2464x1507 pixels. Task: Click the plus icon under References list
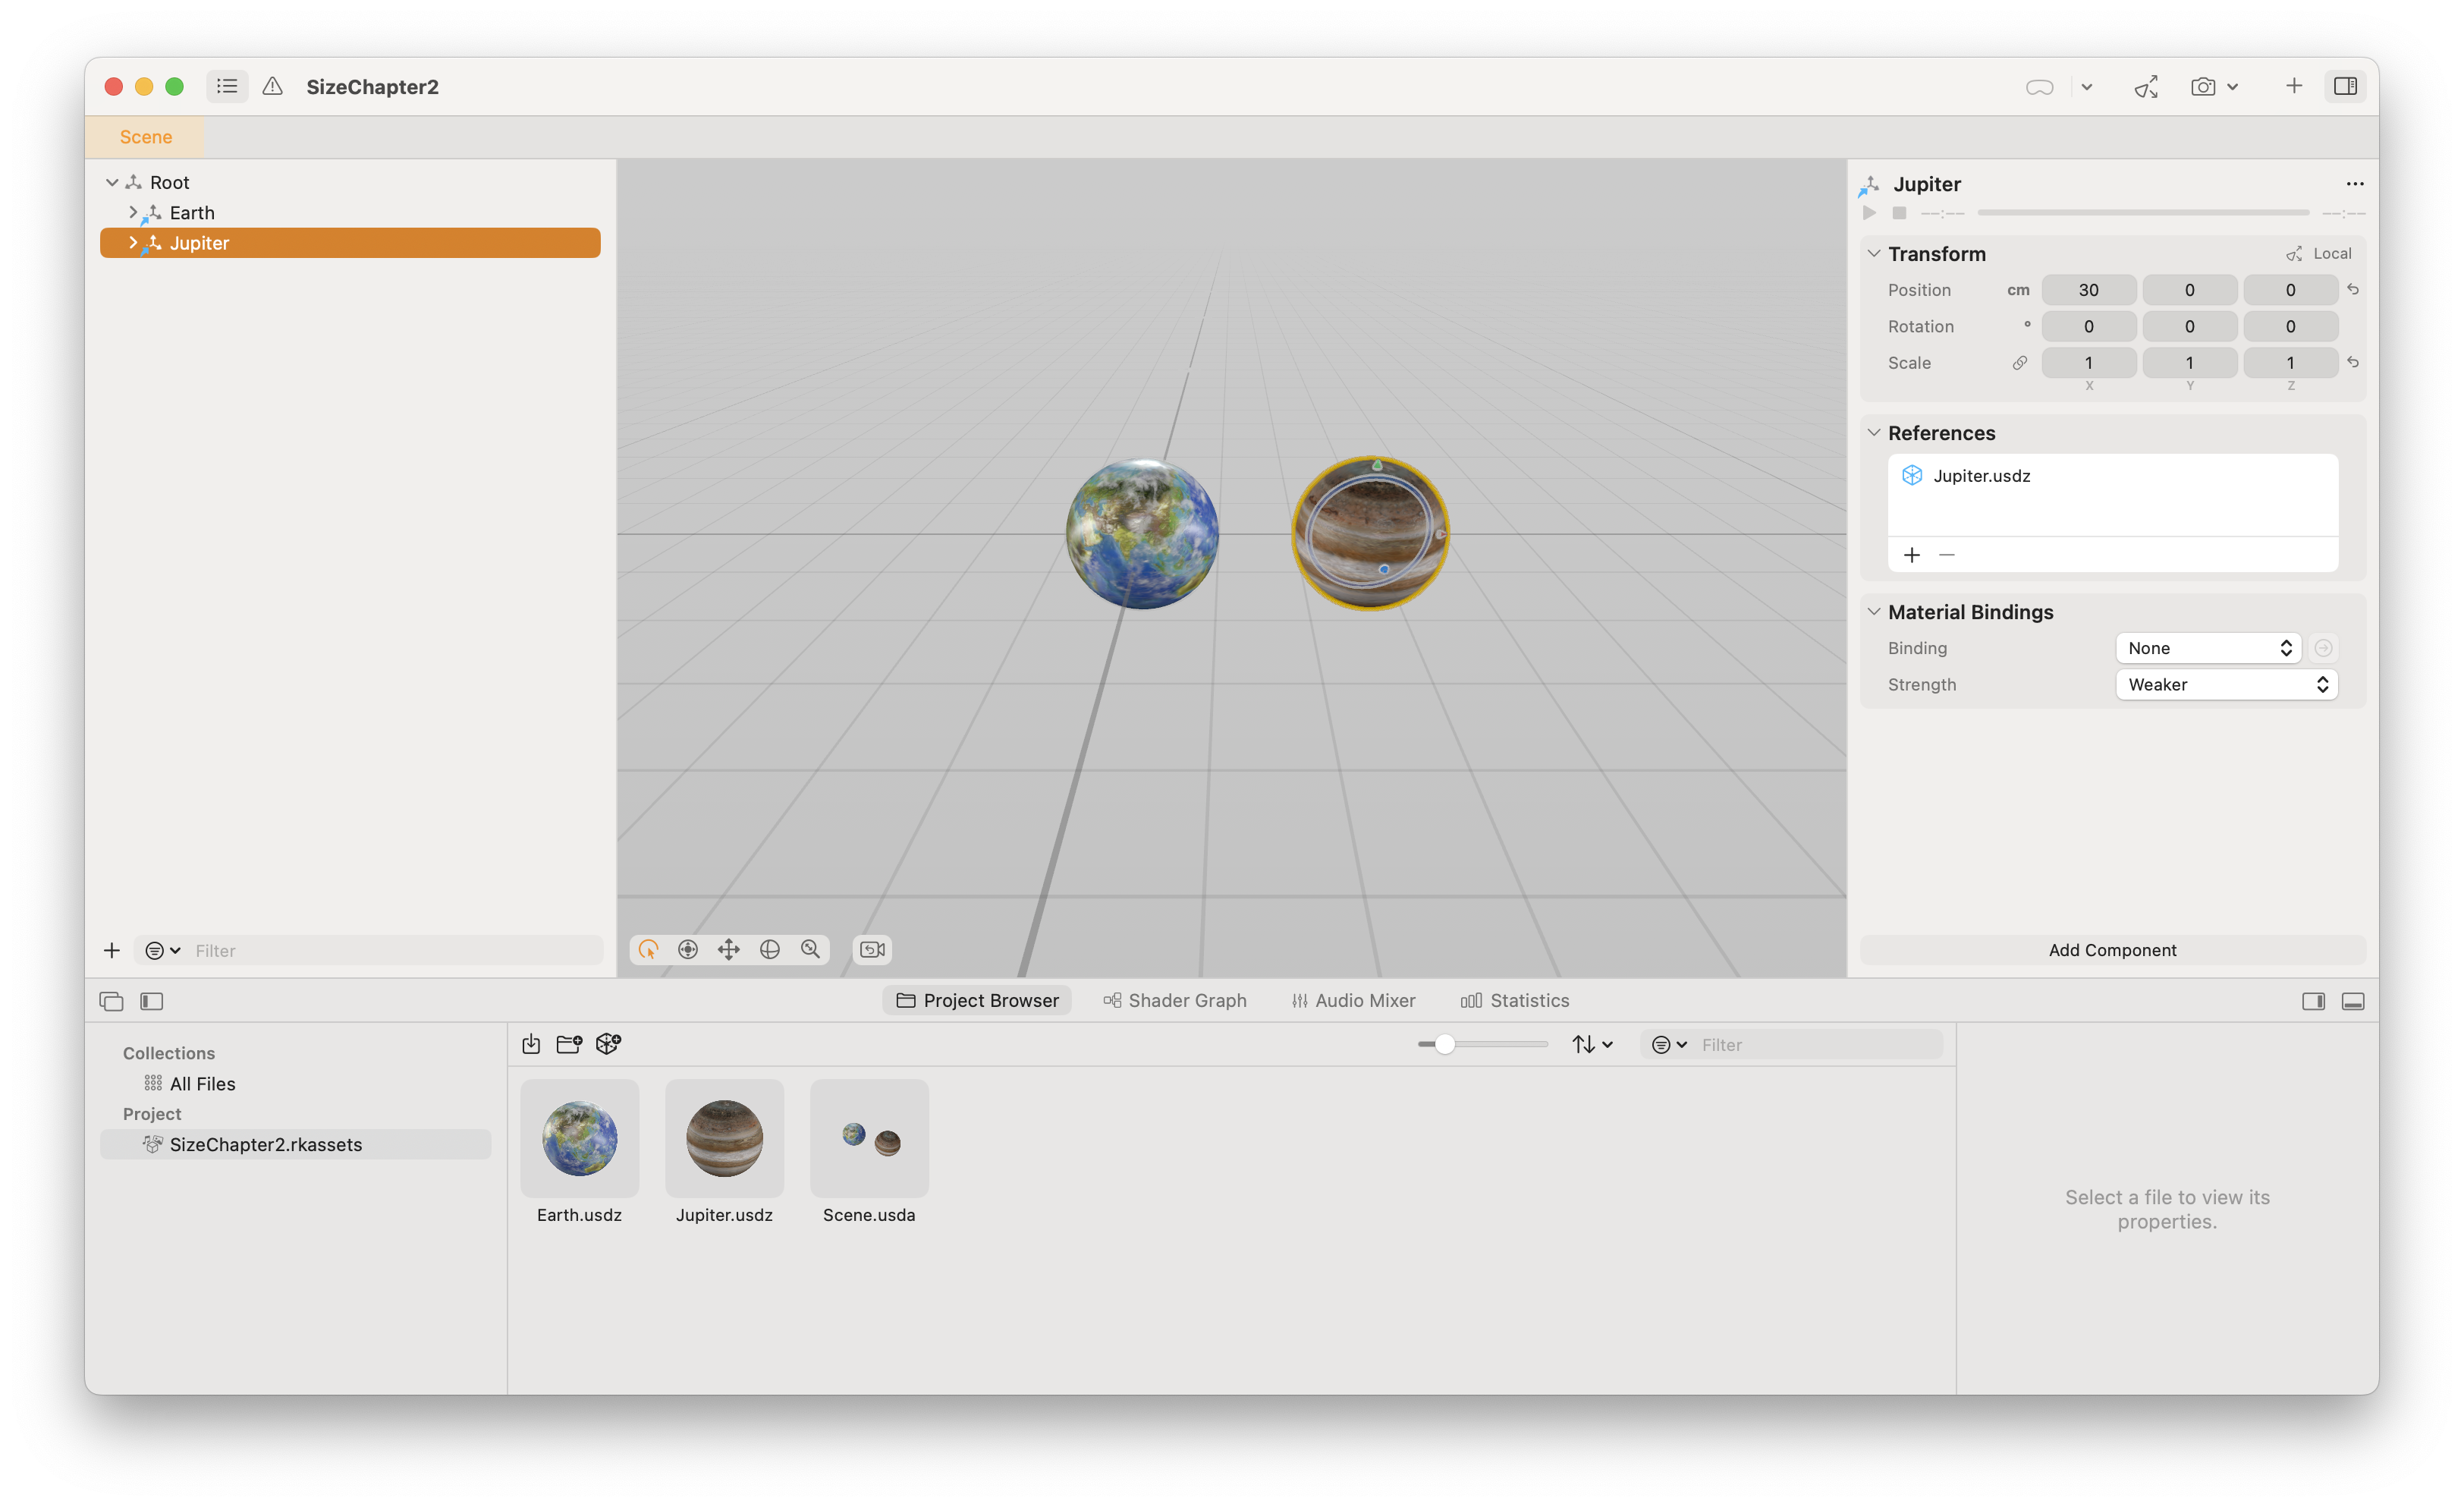1911,555
